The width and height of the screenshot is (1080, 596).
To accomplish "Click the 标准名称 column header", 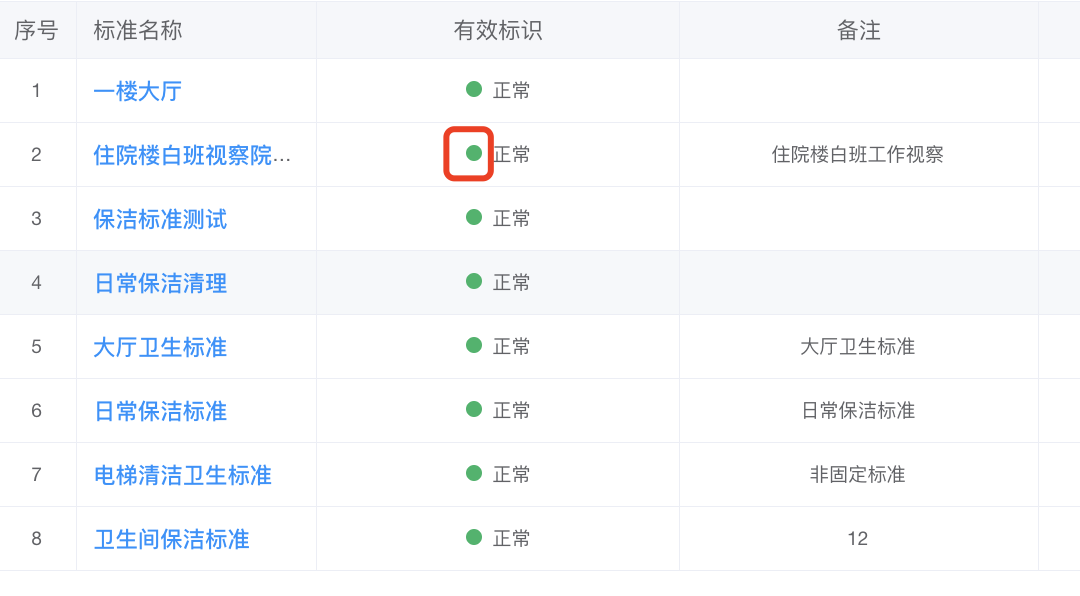I will coord(137,31).
